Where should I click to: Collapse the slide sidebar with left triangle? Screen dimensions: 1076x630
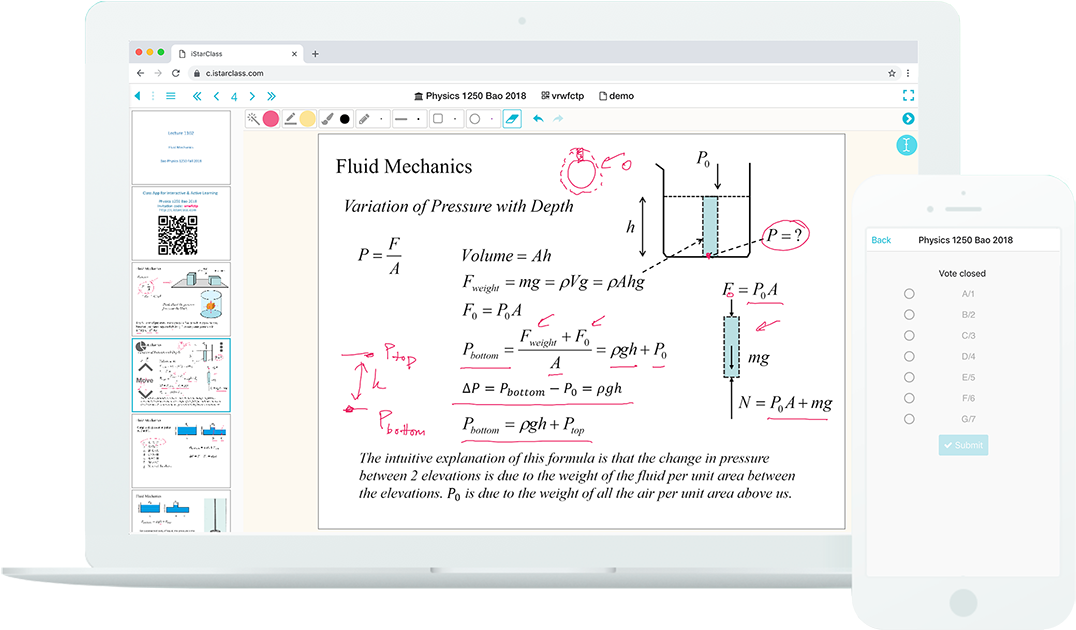[x=138, y=96]
